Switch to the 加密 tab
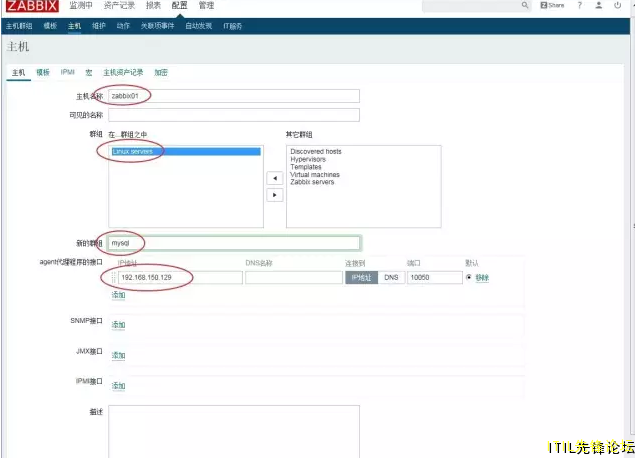This screenshot has width=635, height=458. 161,72
